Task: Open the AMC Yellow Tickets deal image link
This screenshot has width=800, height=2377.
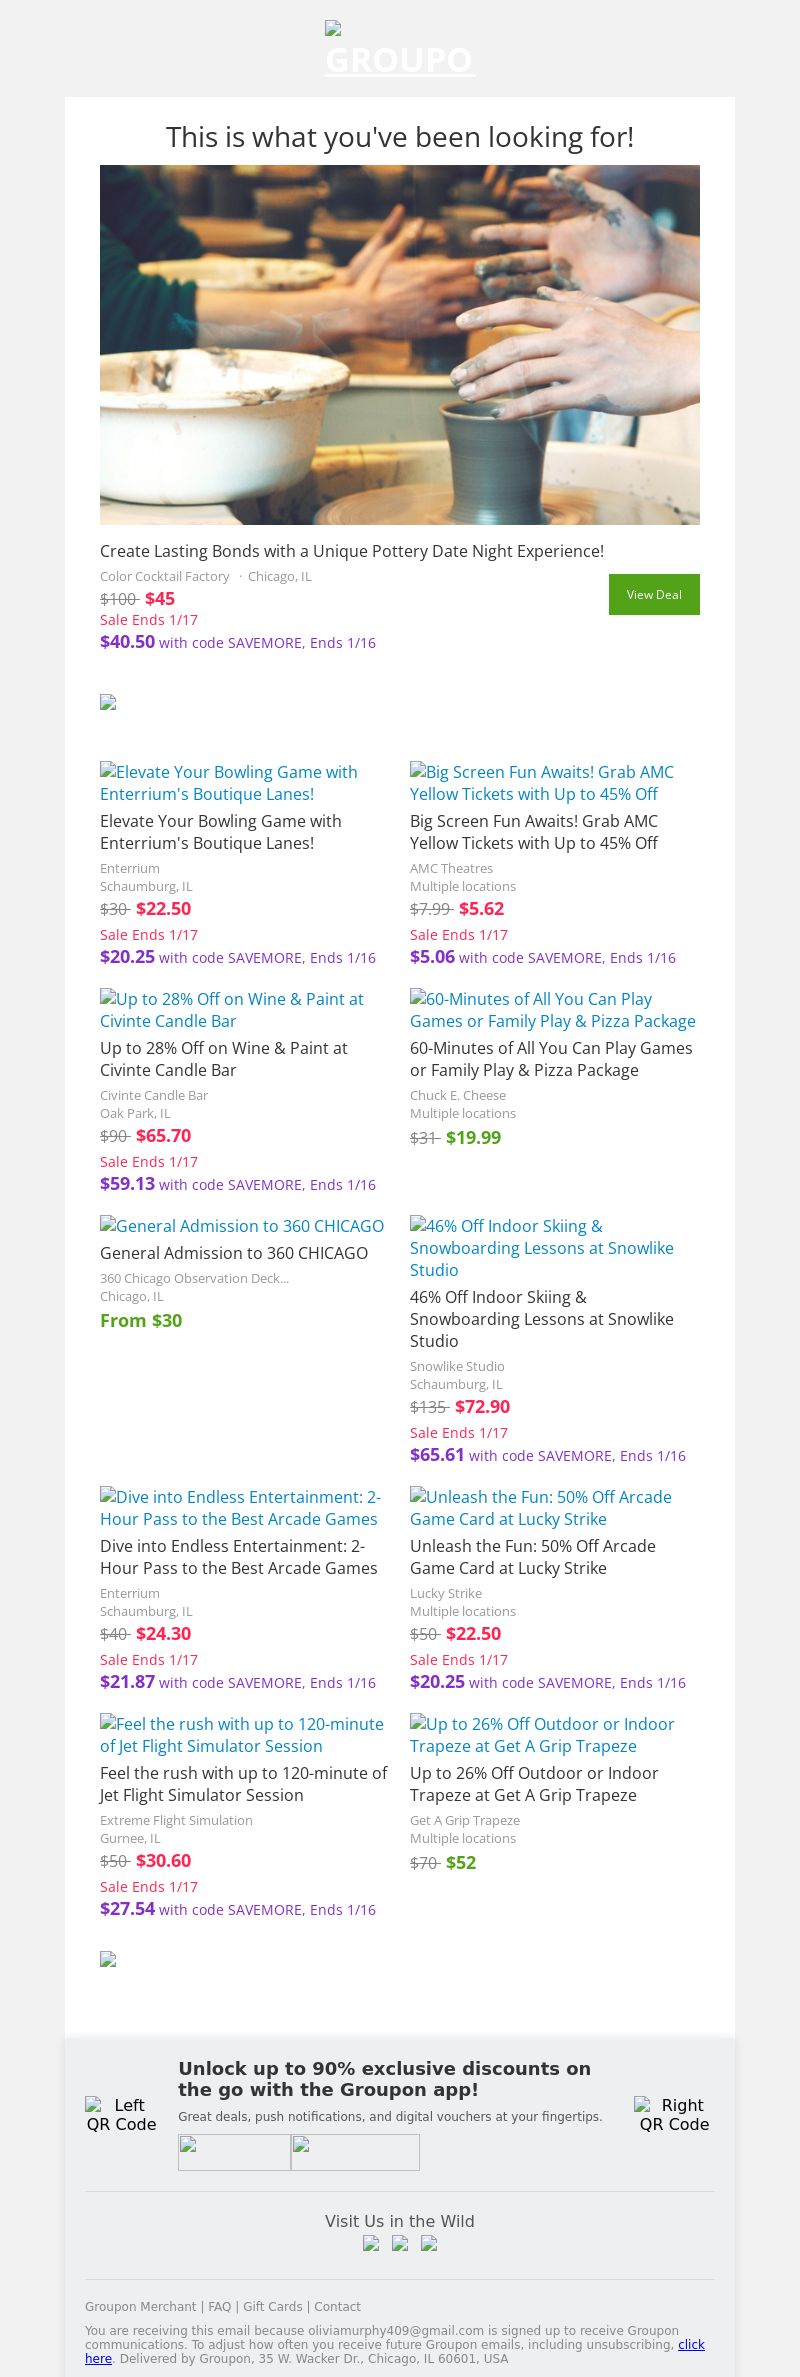Action: [x=541, y=782]
